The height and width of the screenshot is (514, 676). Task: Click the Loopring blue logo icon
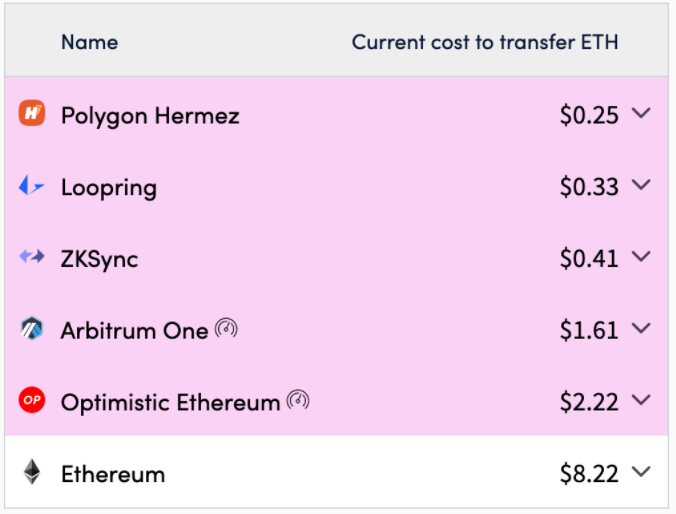[31, 185]
